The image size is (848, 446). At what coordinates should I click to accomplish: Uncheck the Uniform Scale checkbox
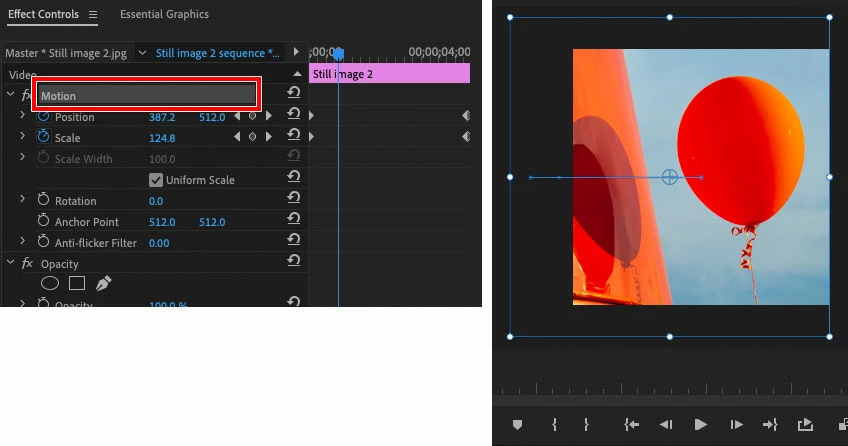click(x=156, y=180)
